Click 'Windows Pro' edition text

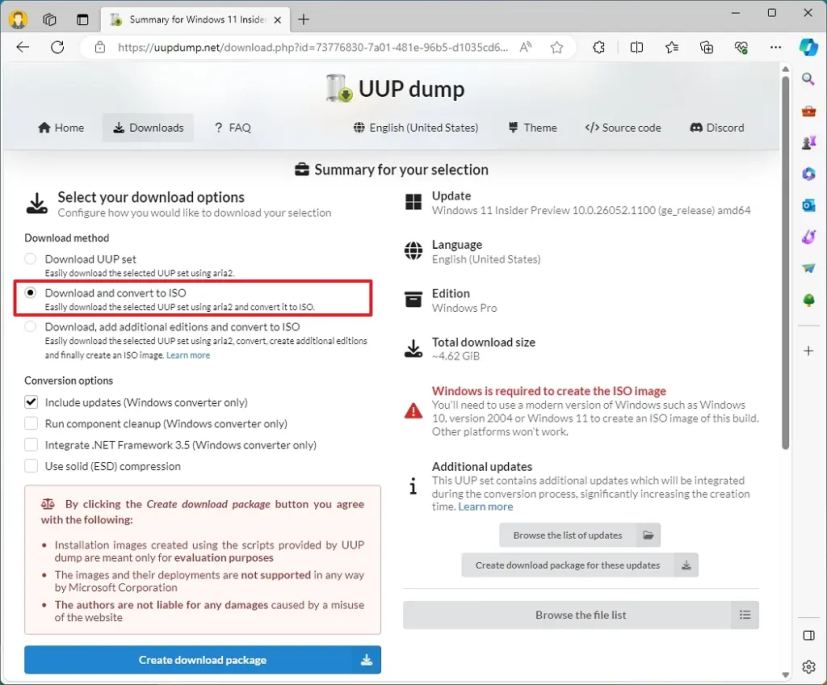coord(464,307)
